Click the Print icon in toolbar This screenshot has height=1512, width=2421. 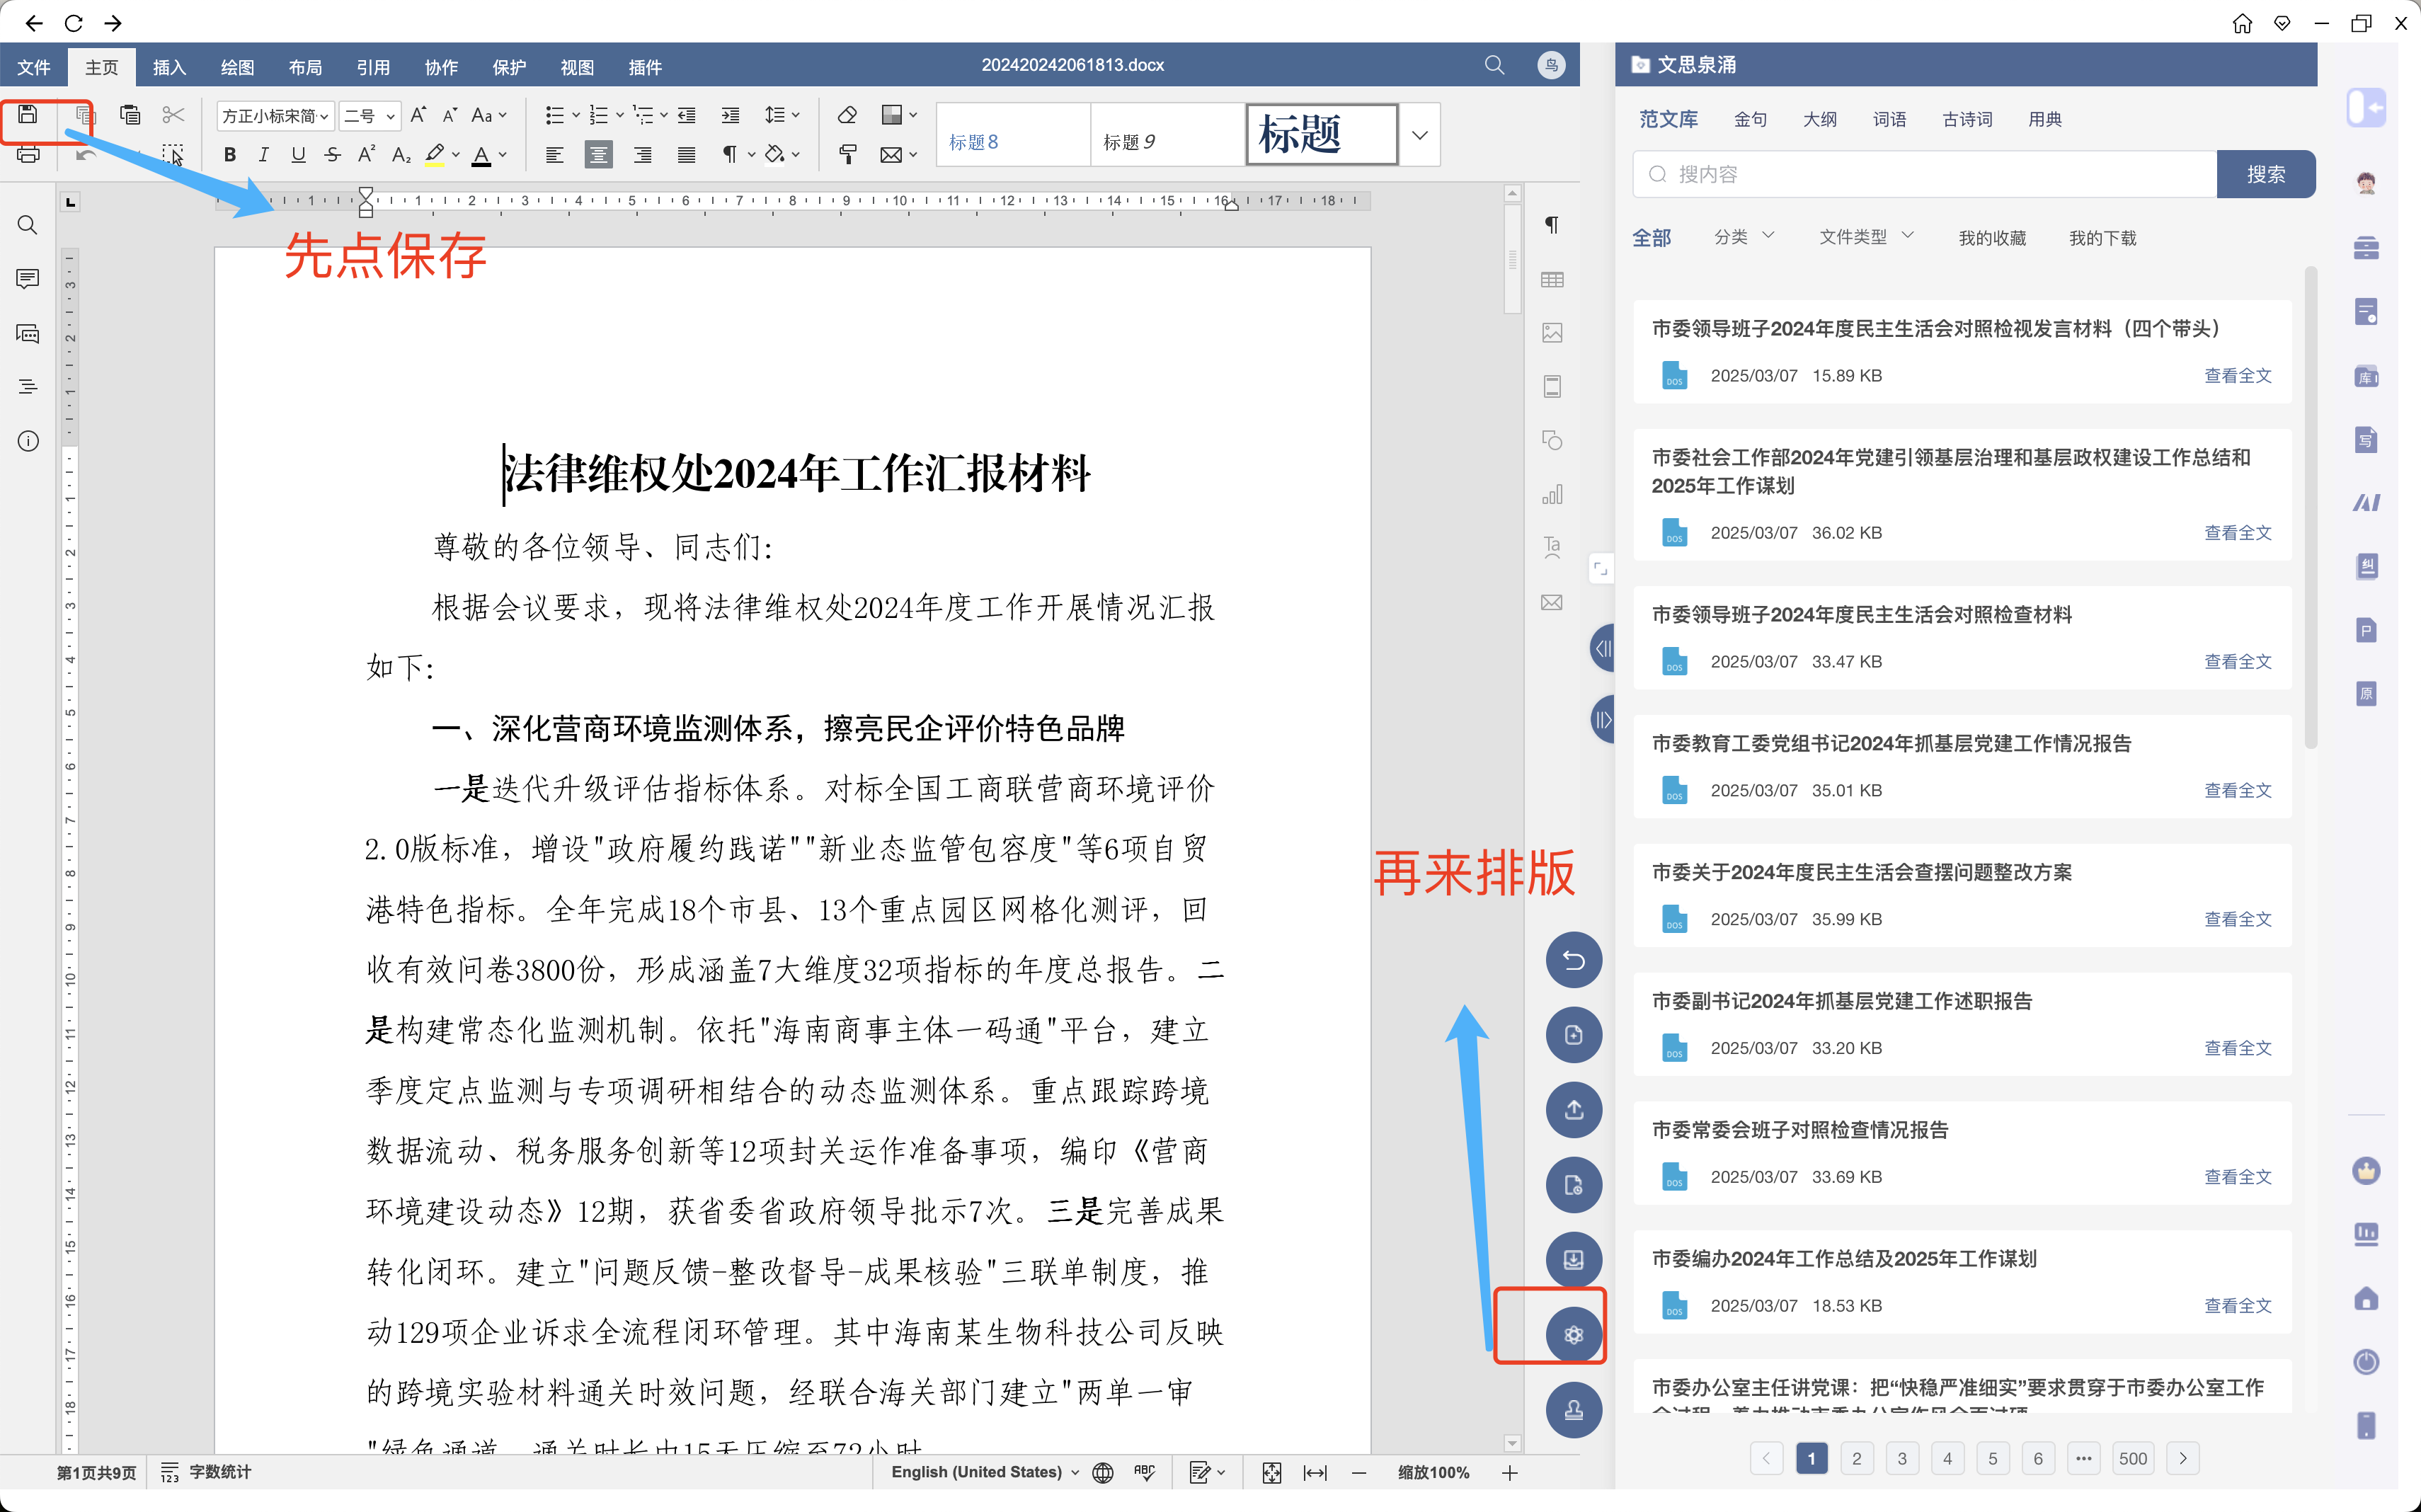click(28, 155)
